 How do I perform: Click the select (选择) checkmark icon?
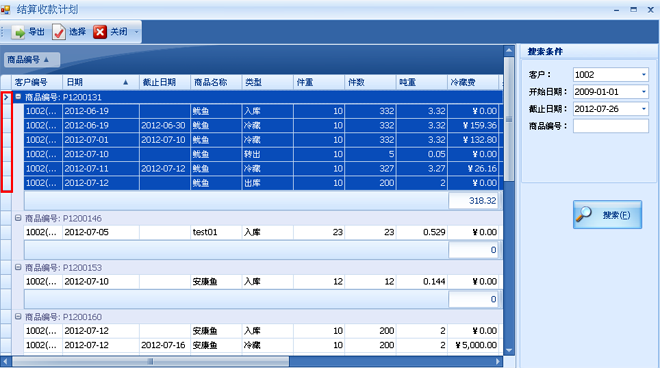click(59, 32)
